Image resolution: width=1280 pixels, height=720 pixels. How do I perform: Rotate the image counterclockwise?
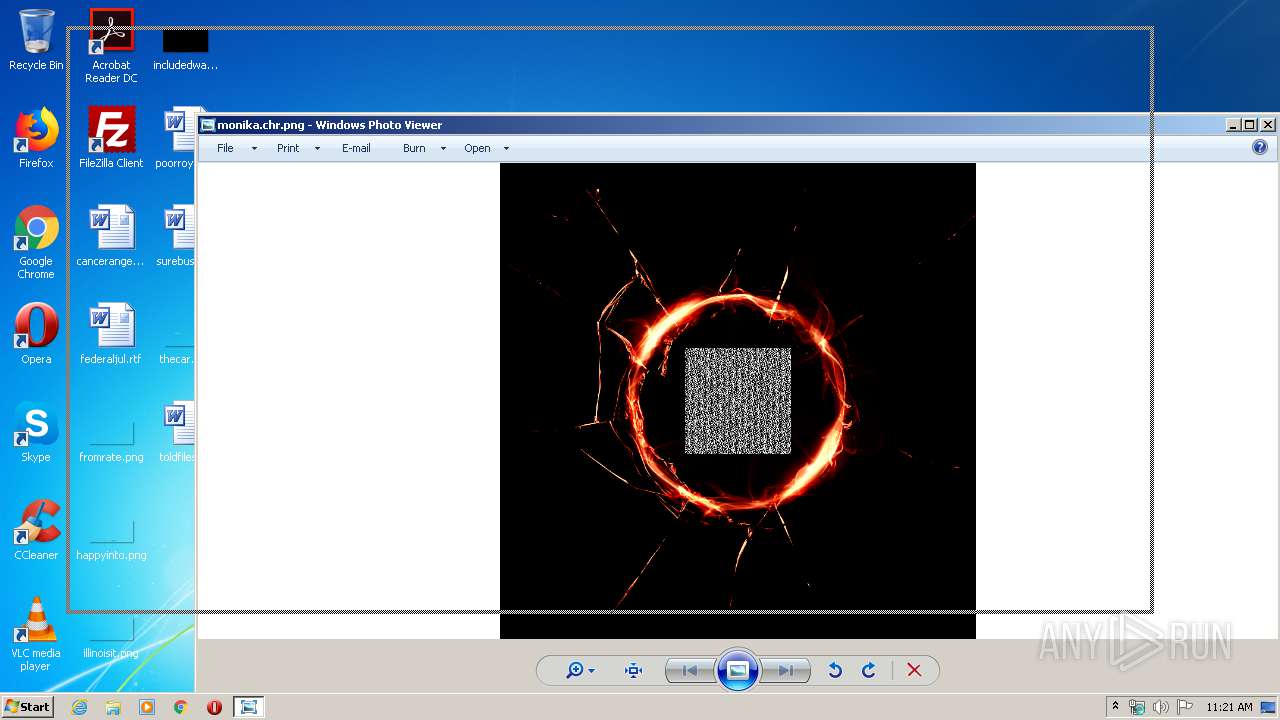(835, 671)
